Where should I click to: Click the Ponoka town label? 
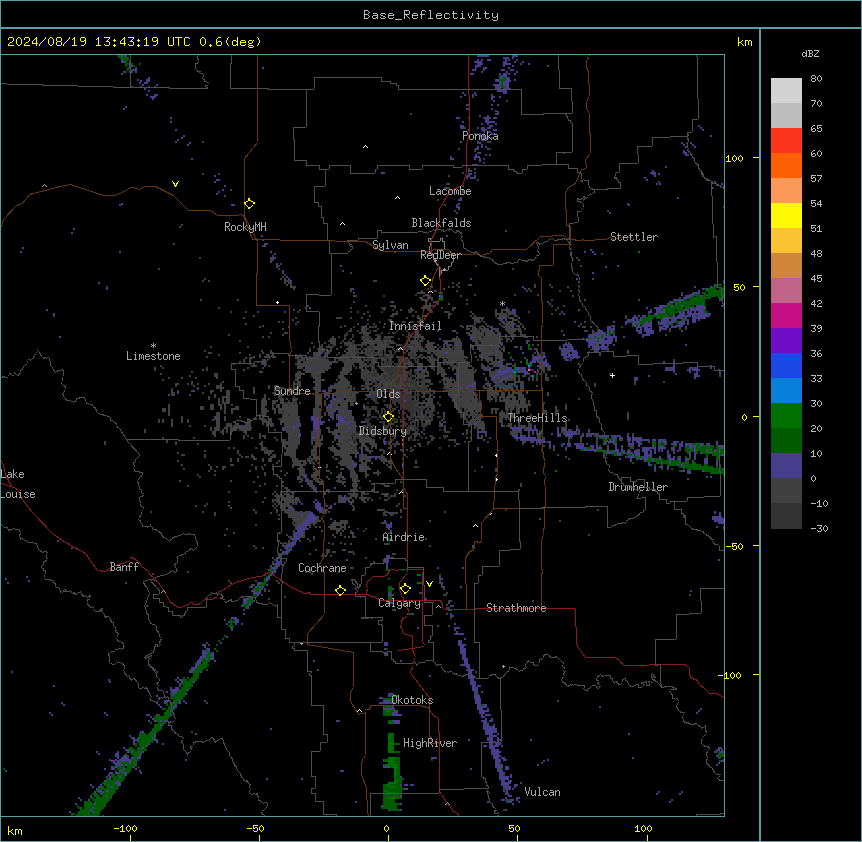[480, 136]
